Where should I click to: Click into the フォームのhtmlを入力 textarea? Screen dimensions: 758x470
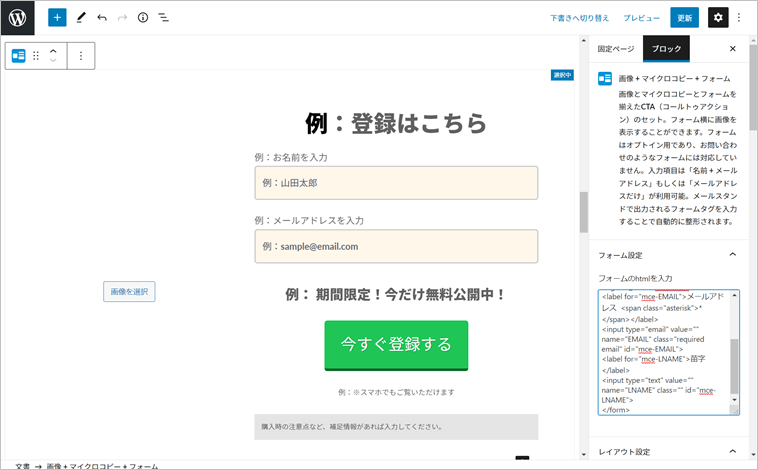664,350
